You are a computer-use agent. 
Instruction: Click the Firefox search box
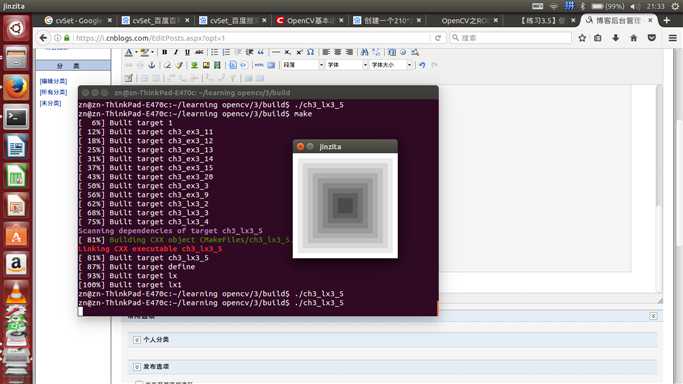click(x=511, y=38)
